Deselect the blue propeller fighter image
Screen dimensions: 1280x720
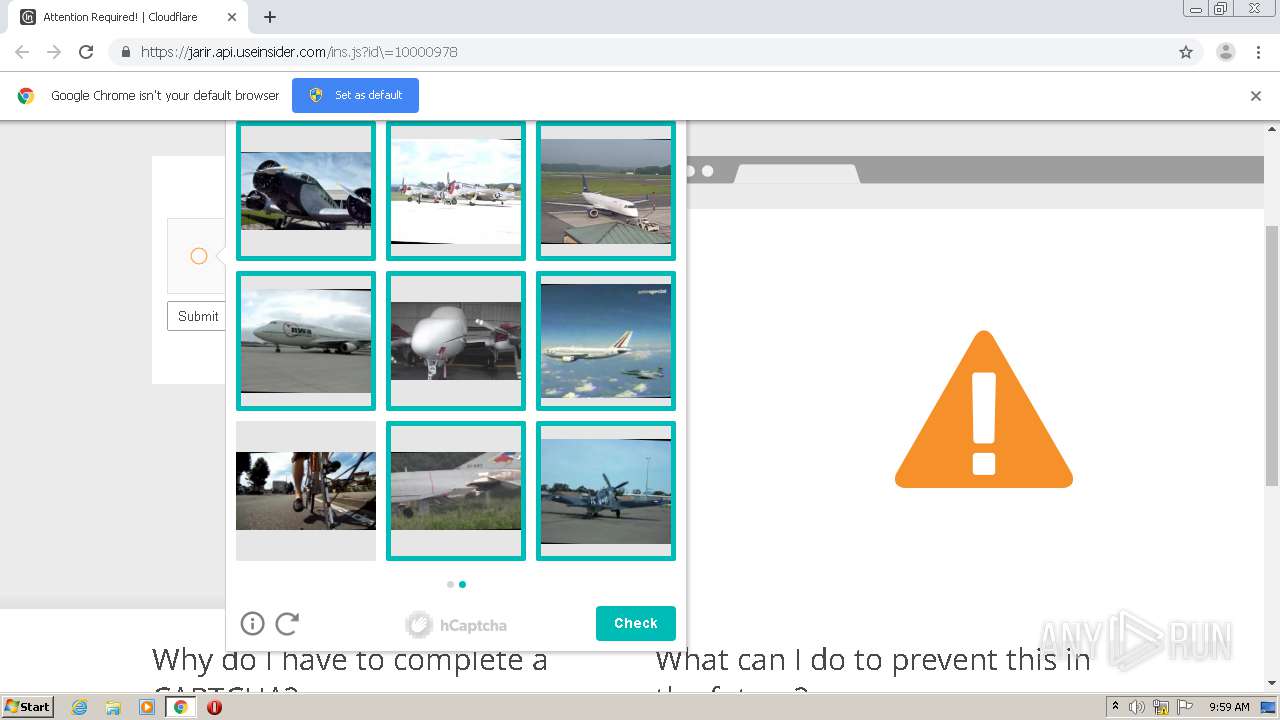click(606, 491)
